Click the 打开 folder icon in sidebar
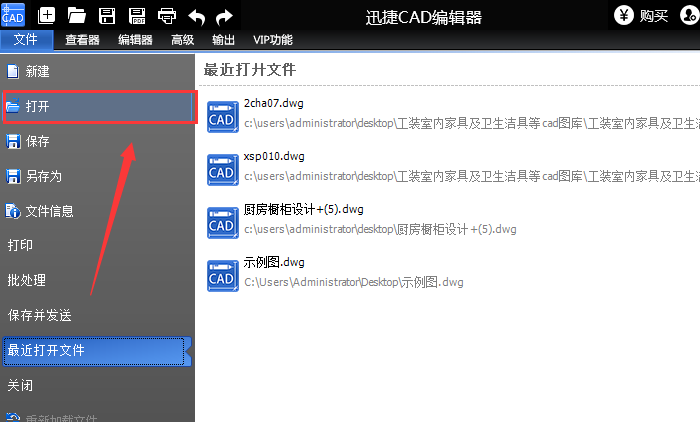 click(12, 106)
